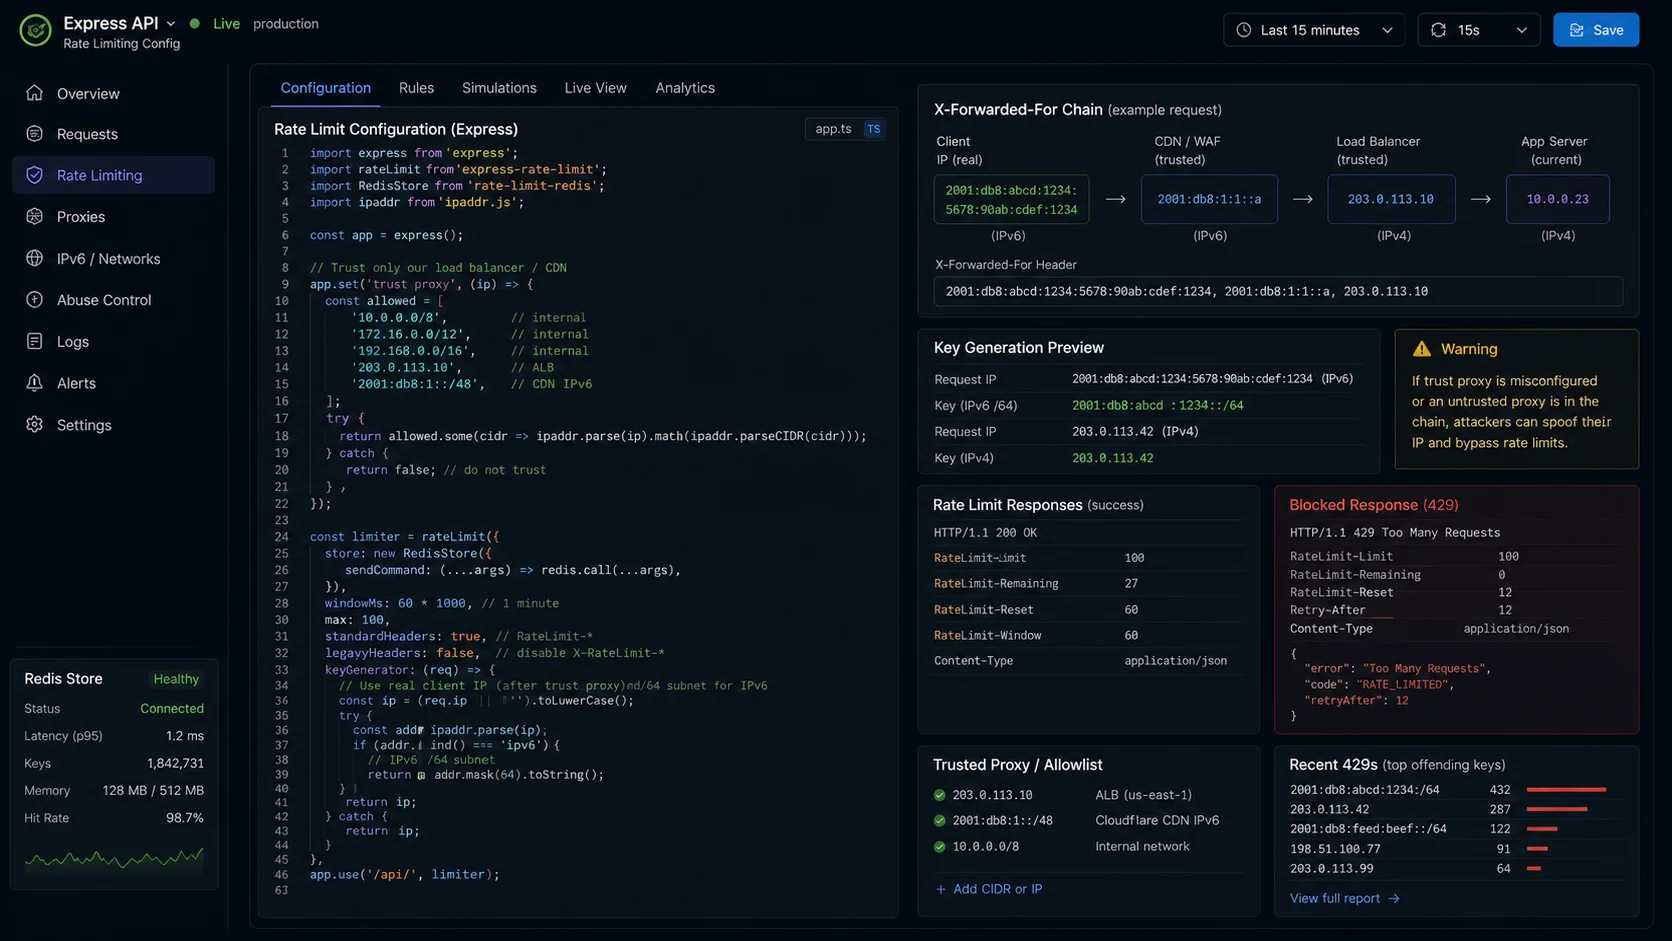
Task: Click the plus icon for Add CIDR
Action: 940,889
